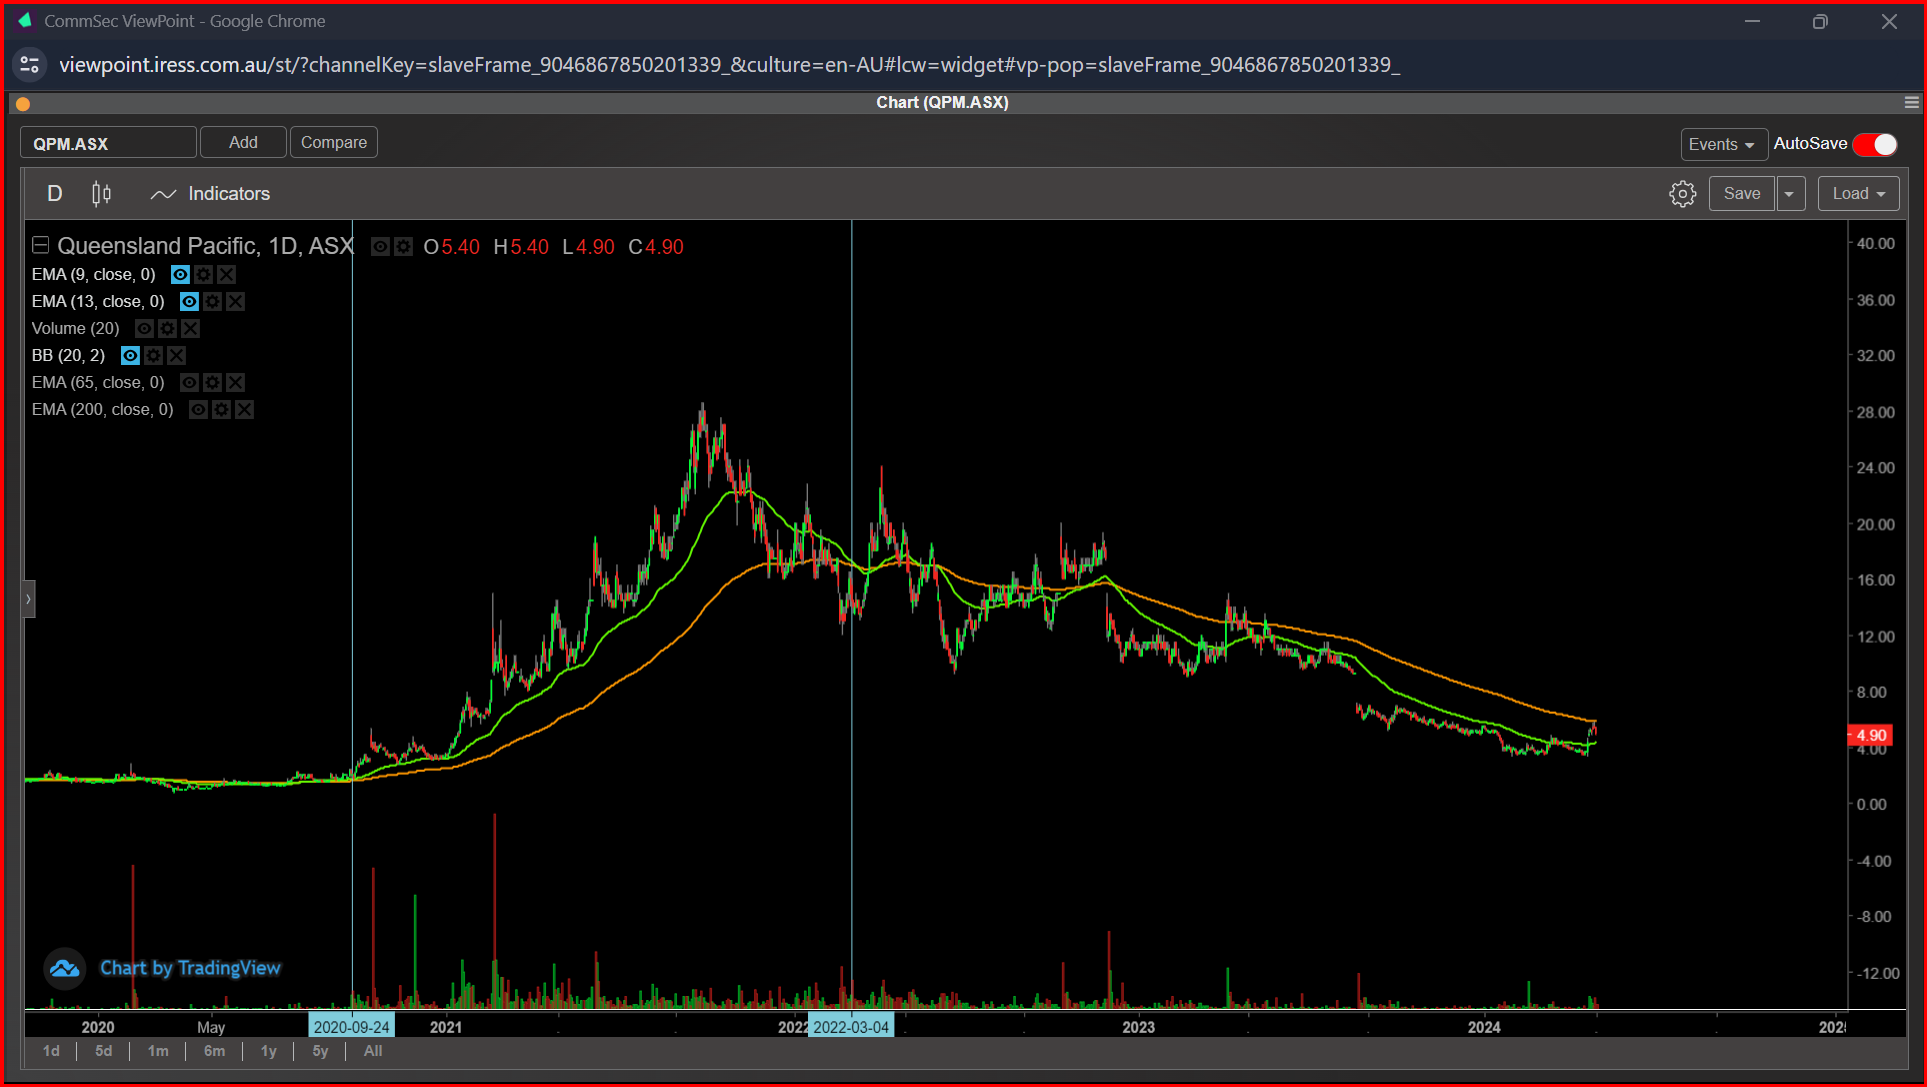Screen dimensions: 1927x1087
Task: Click the 40.00 price axis label
Action: [x=1875, y=244]
